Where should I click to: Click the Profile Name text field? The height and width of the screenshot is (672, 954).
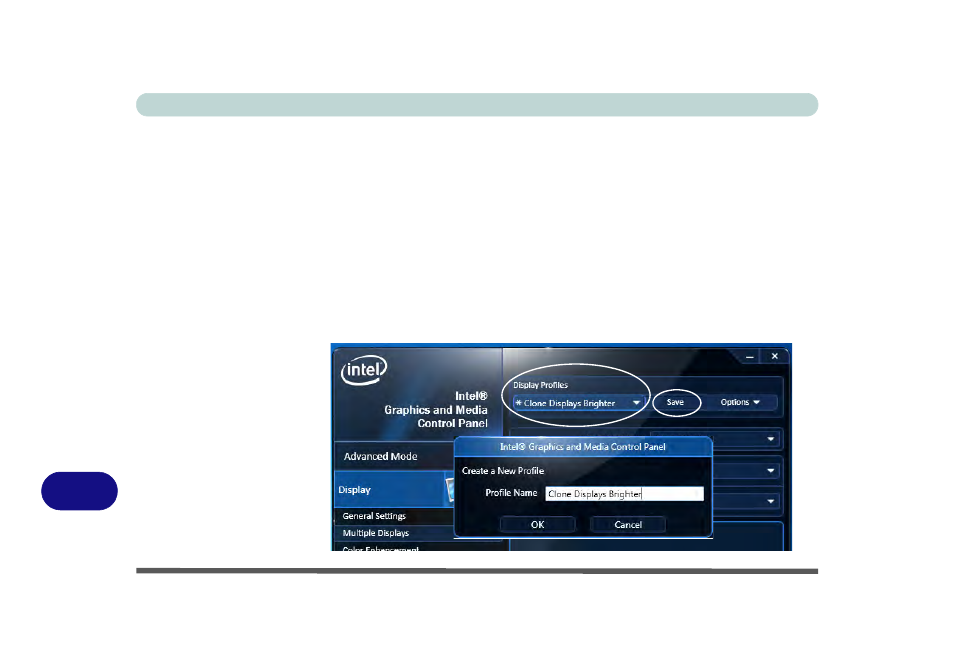click(x=624, y=493)
